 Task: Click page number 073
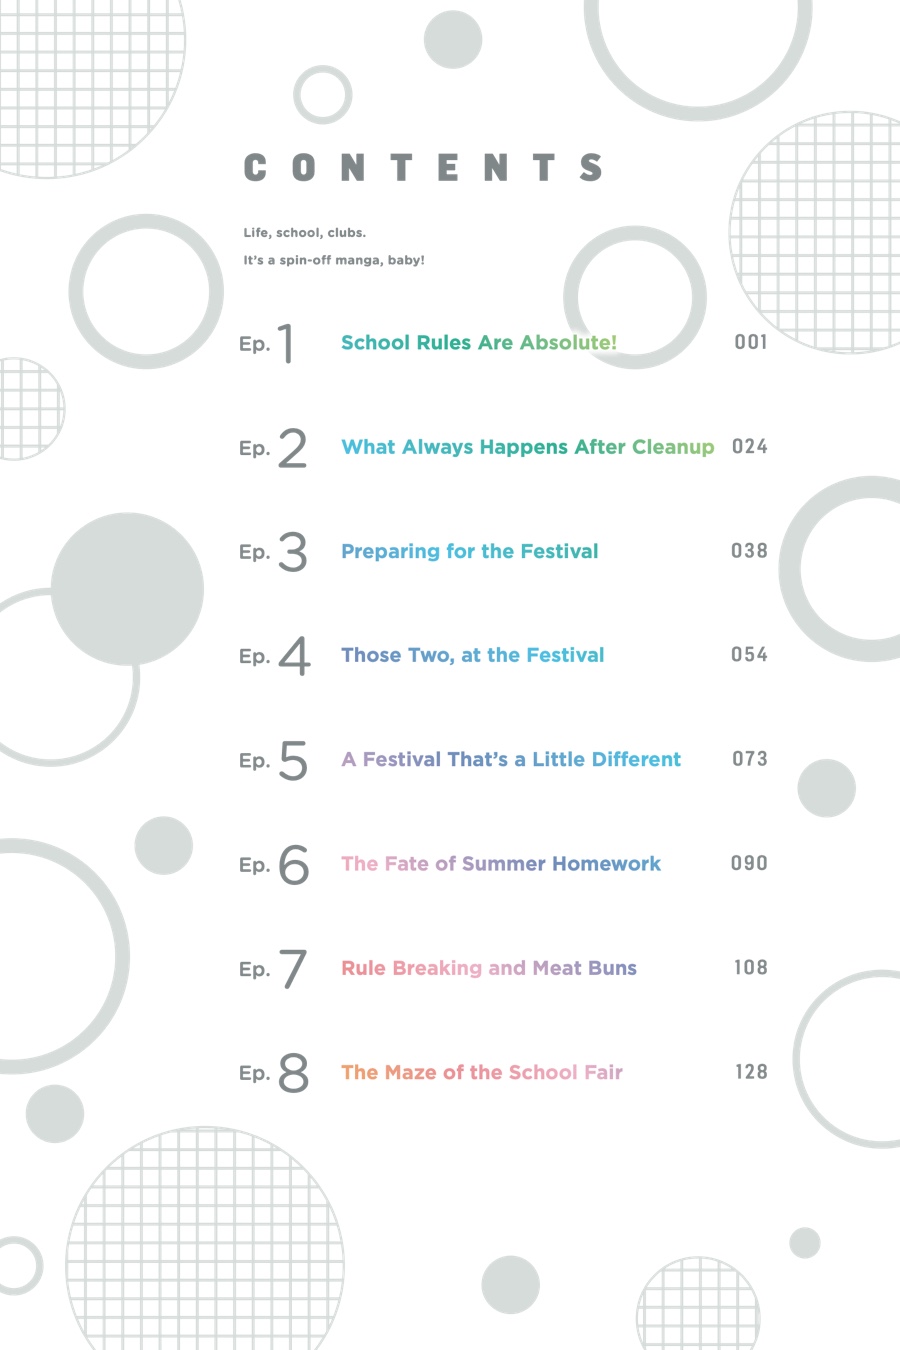(750, 759)
